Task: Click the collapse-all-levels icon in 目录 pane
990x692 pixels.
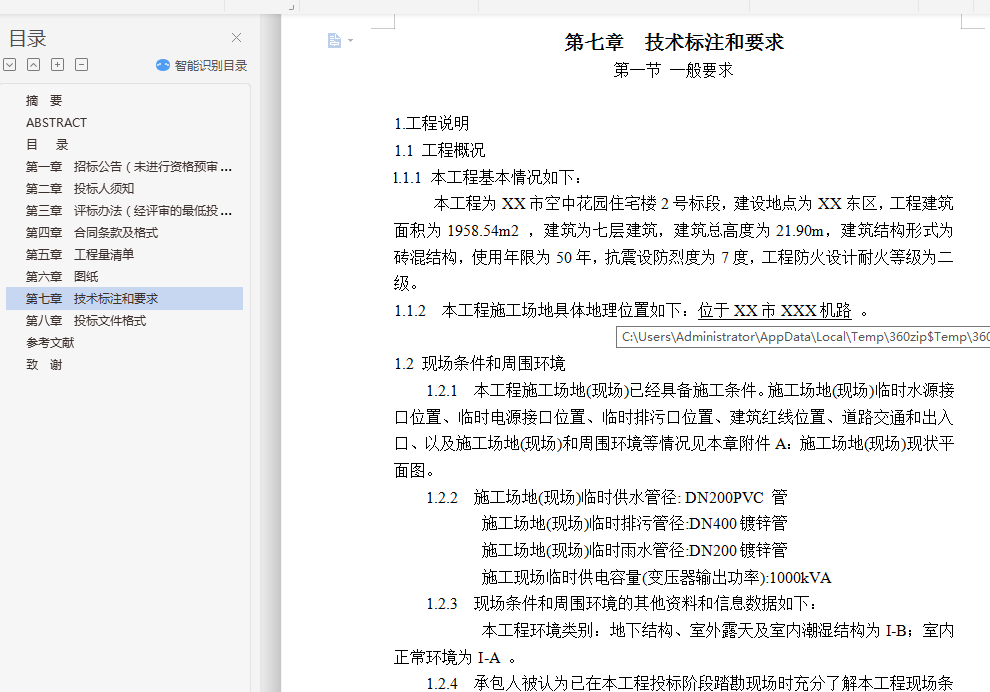Action: point(33,64)
